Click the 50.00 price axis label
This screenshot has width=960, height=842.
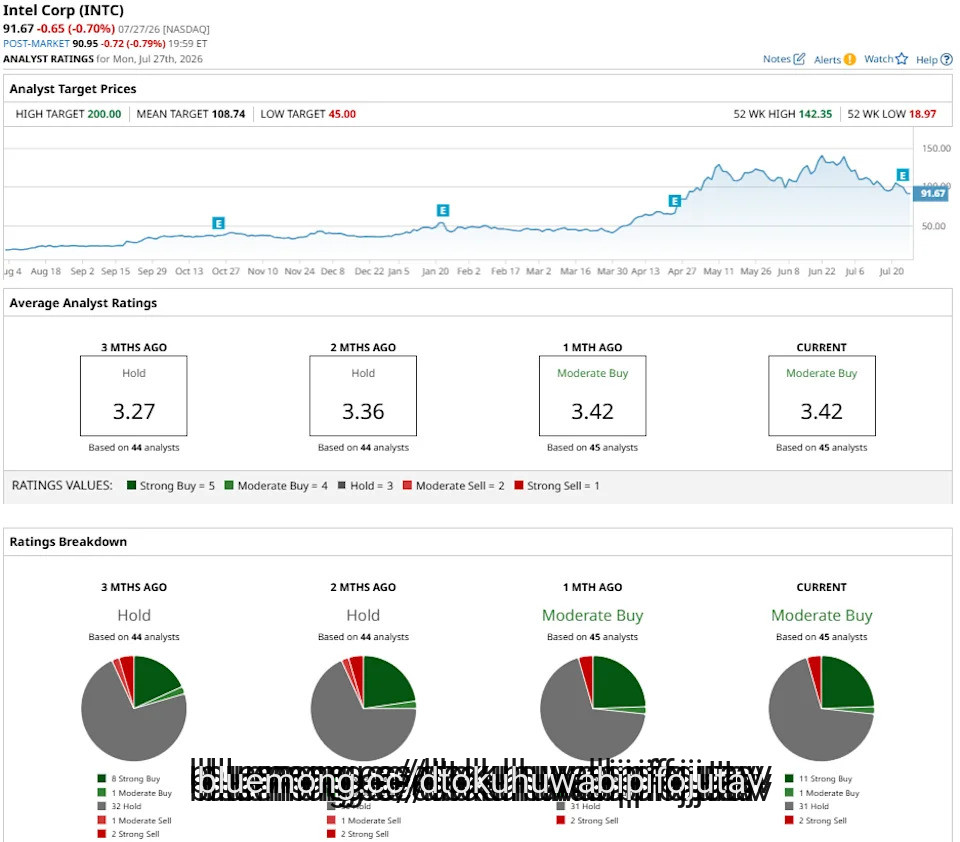[x=934, y=226]
